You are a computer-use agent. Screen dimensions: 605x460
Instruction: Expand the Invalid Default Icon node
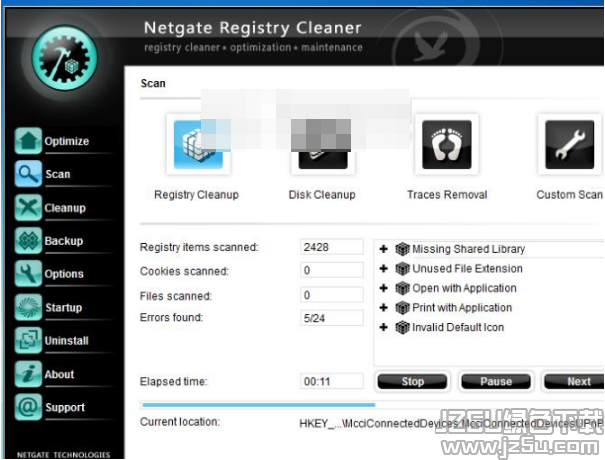point(384,327)
